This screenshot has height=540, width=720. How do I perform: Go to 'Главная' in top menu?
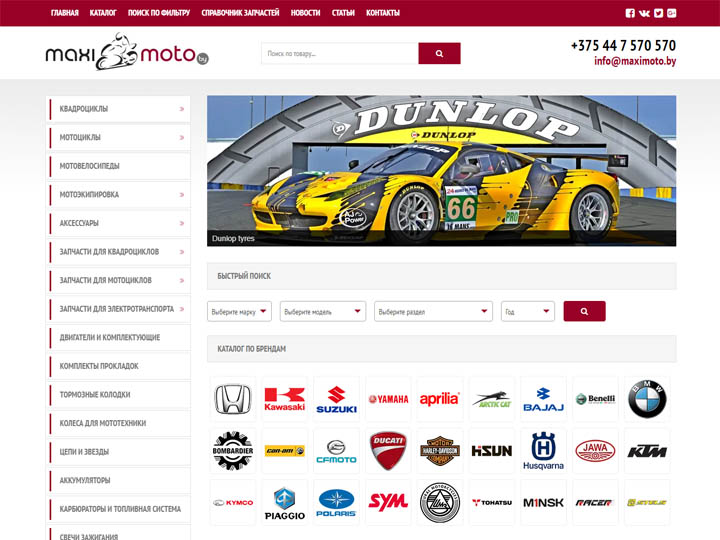click(x=65, y=13)
